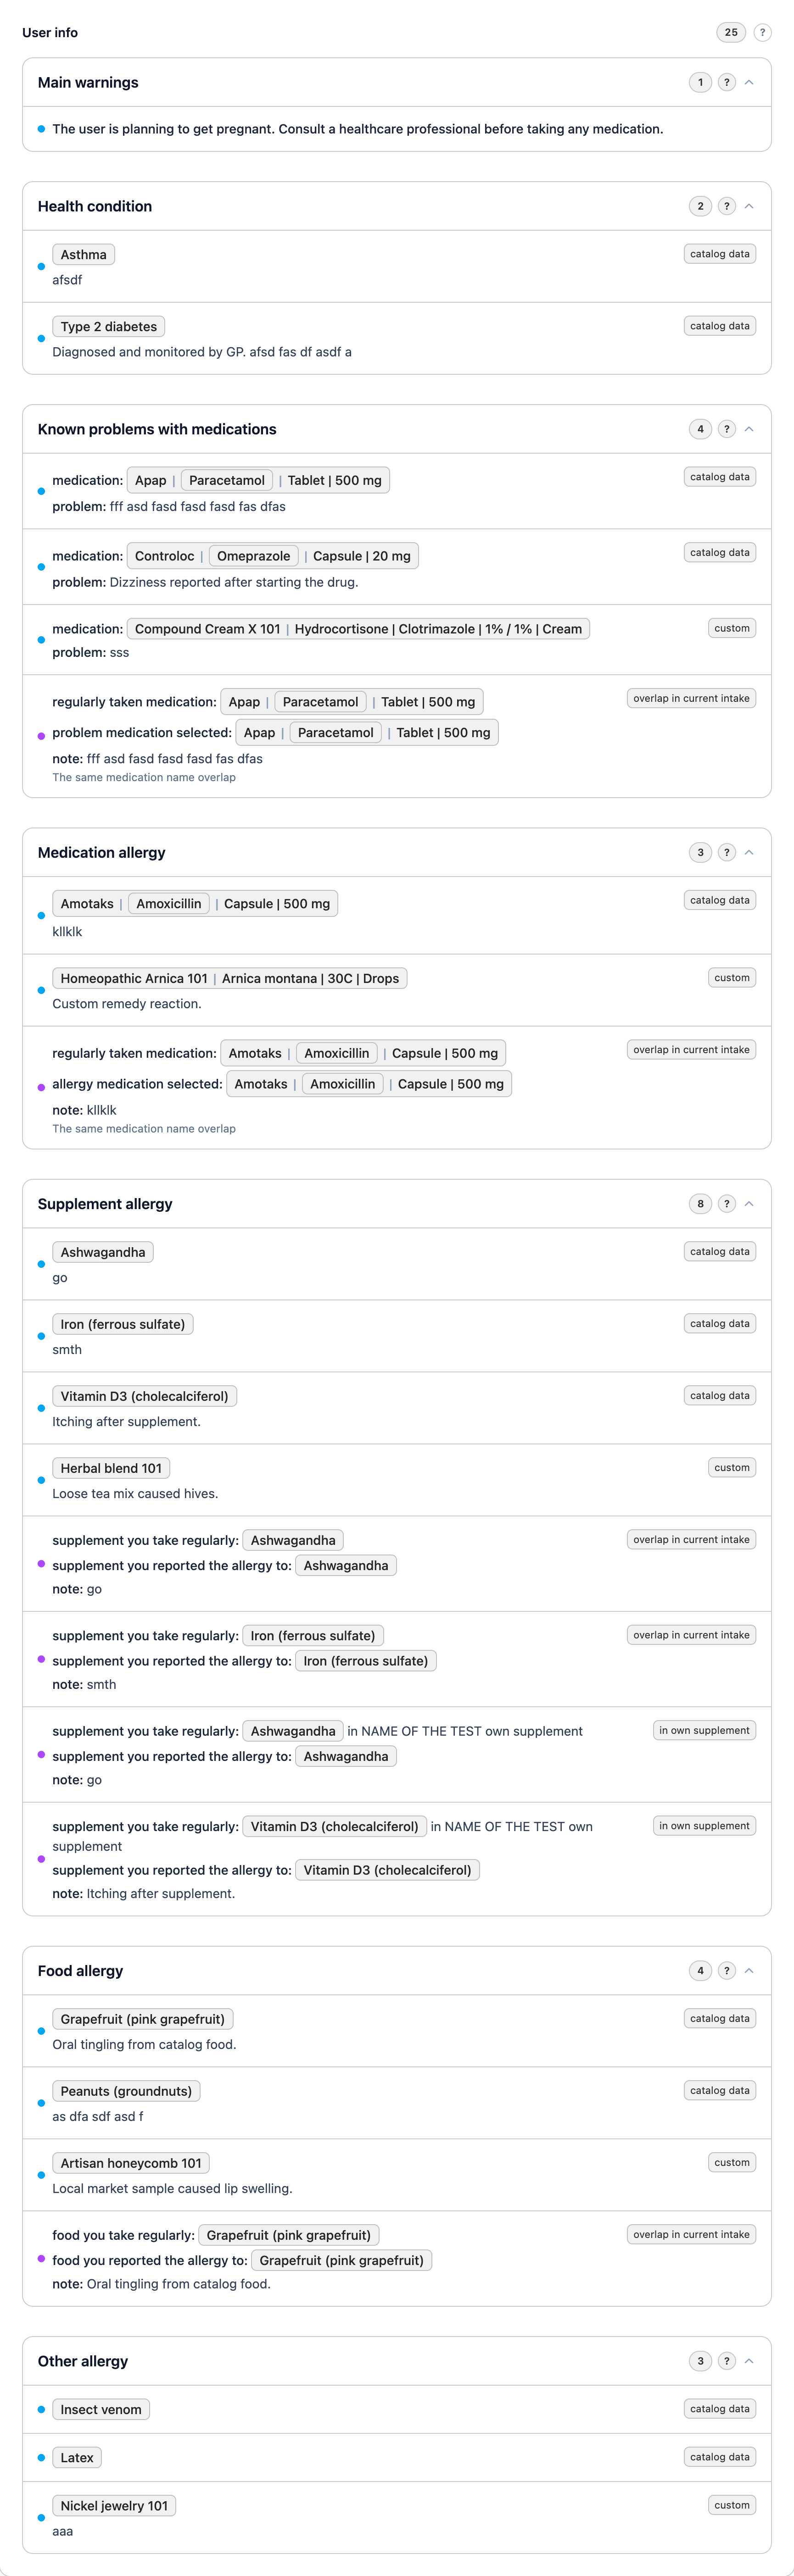Screen dimensions: 794x2576
Task: Open help for Food allergy section
Action: [727, 1971]
